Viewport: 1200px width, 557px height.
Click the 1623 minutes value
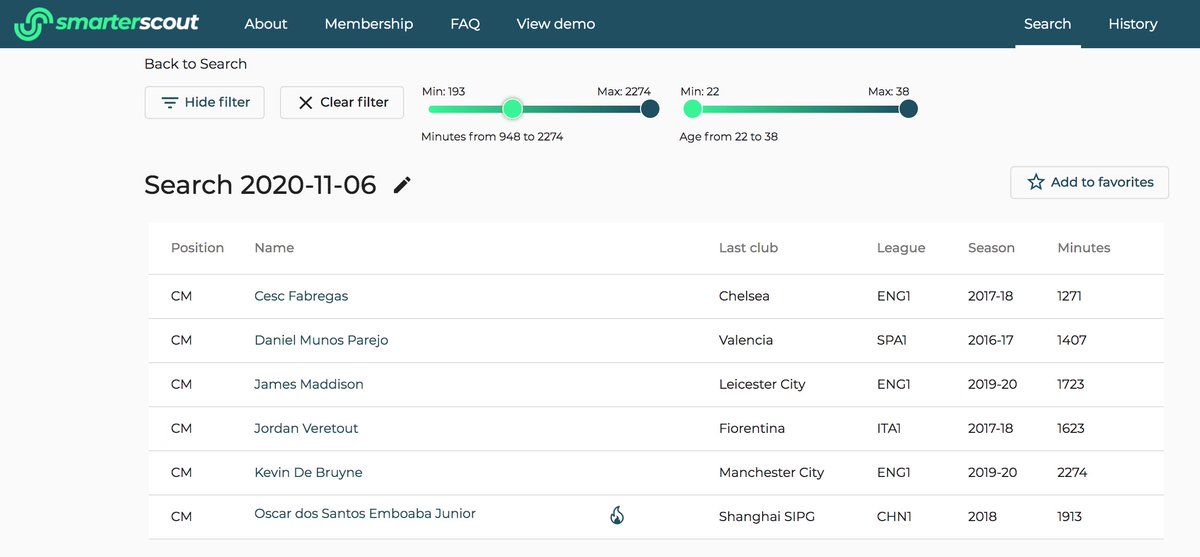tap(1071, 428)
